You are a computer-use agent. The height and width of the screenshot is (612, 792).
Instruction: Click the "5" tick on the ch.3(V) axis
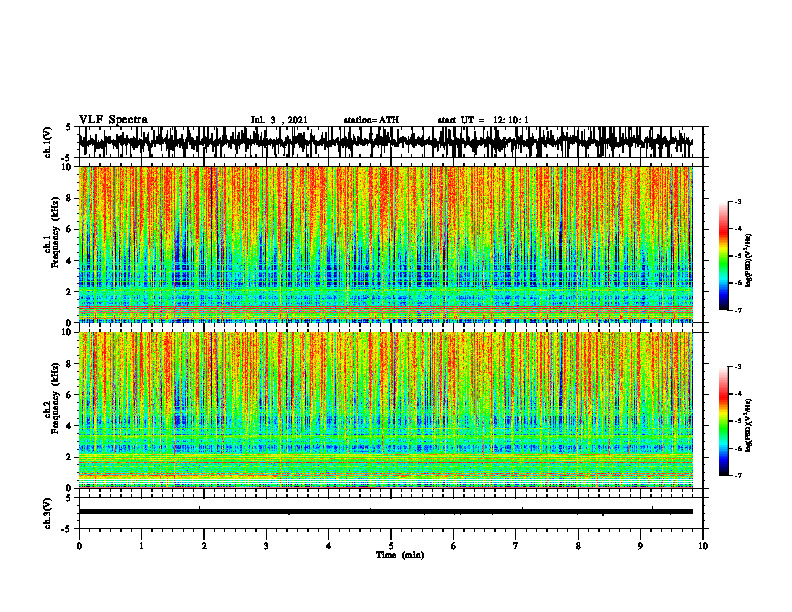click(x=68, y=498)
